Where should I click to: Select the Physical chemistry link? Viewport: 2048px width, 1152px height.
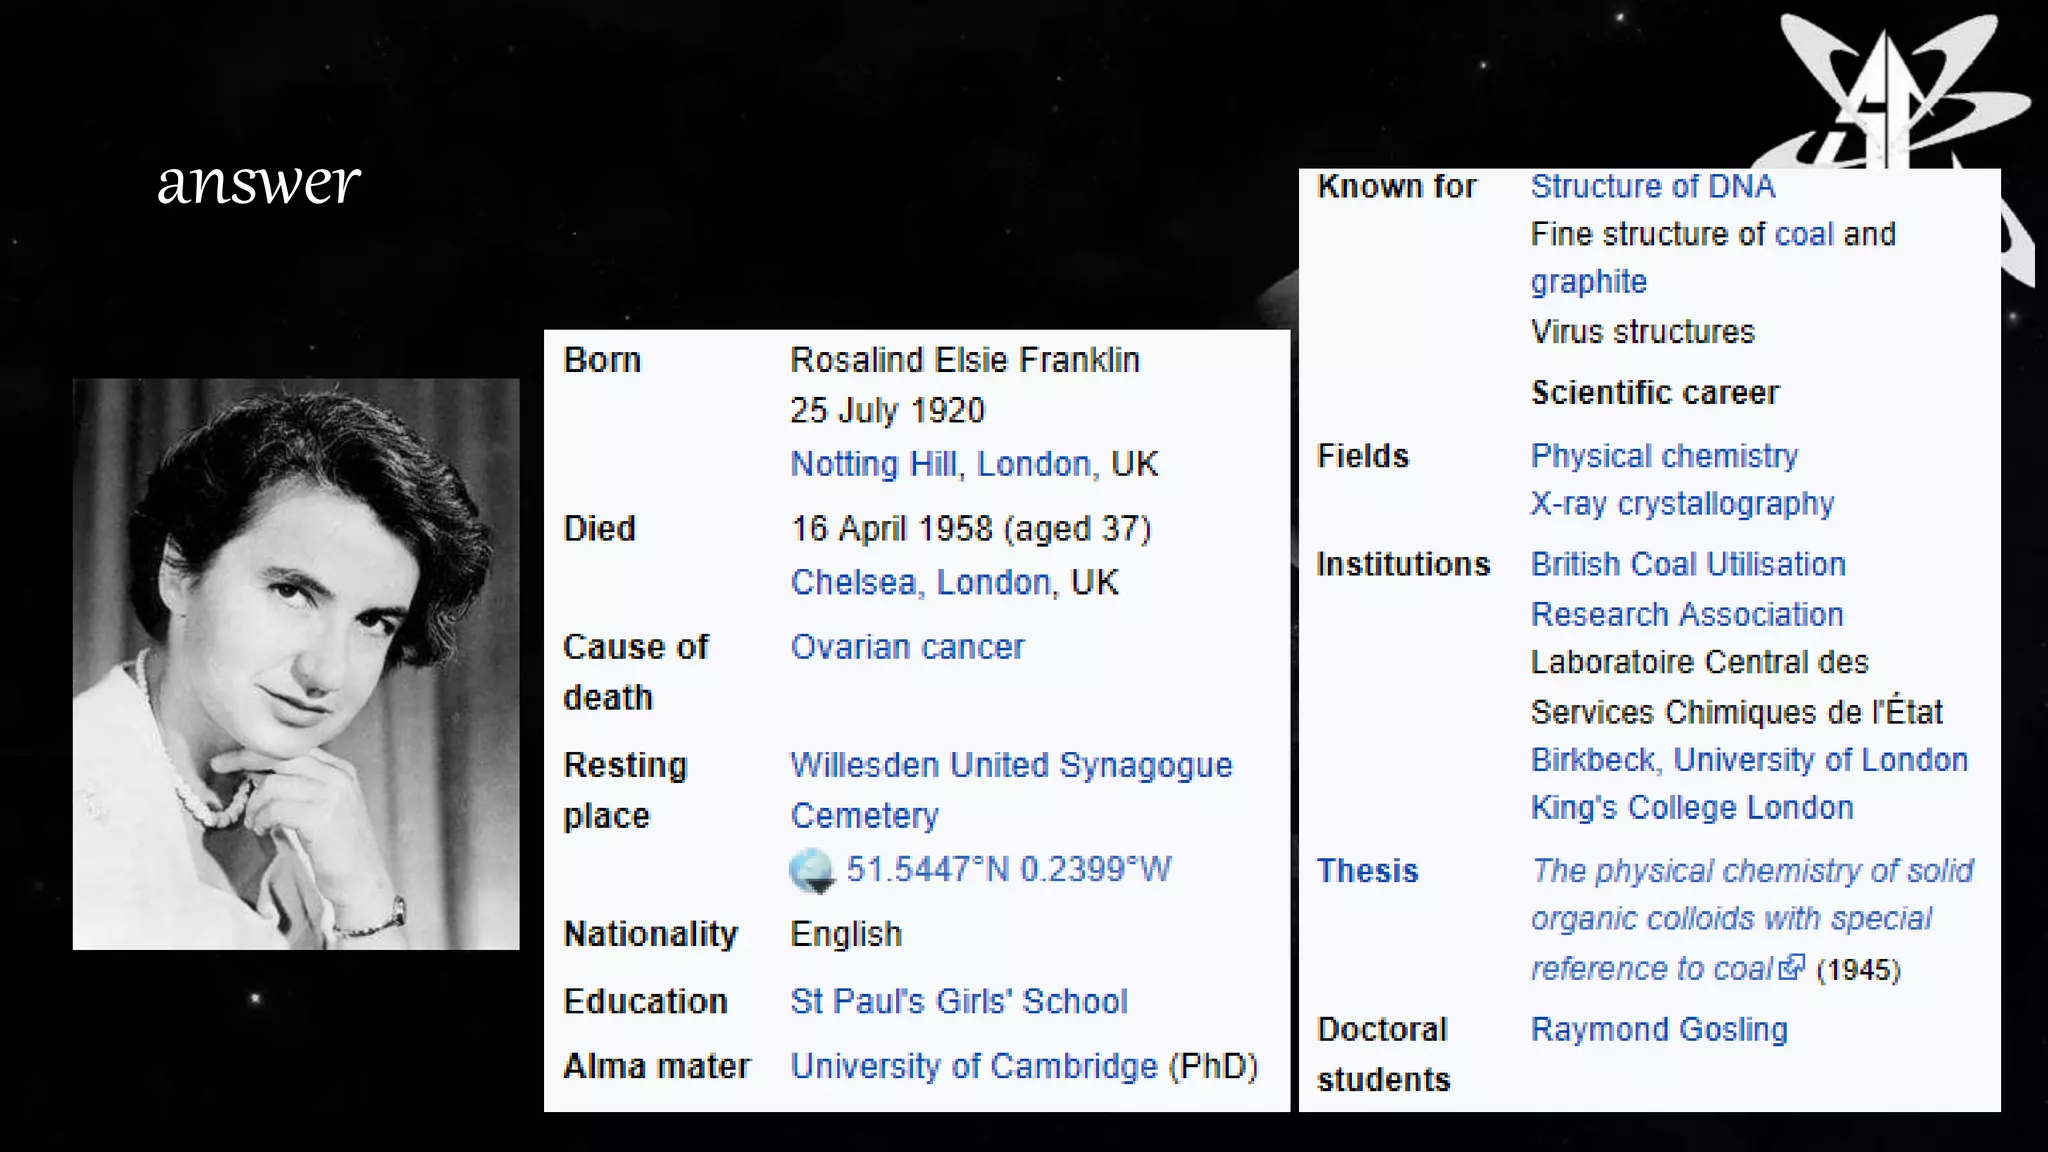tap(1664, 457)
